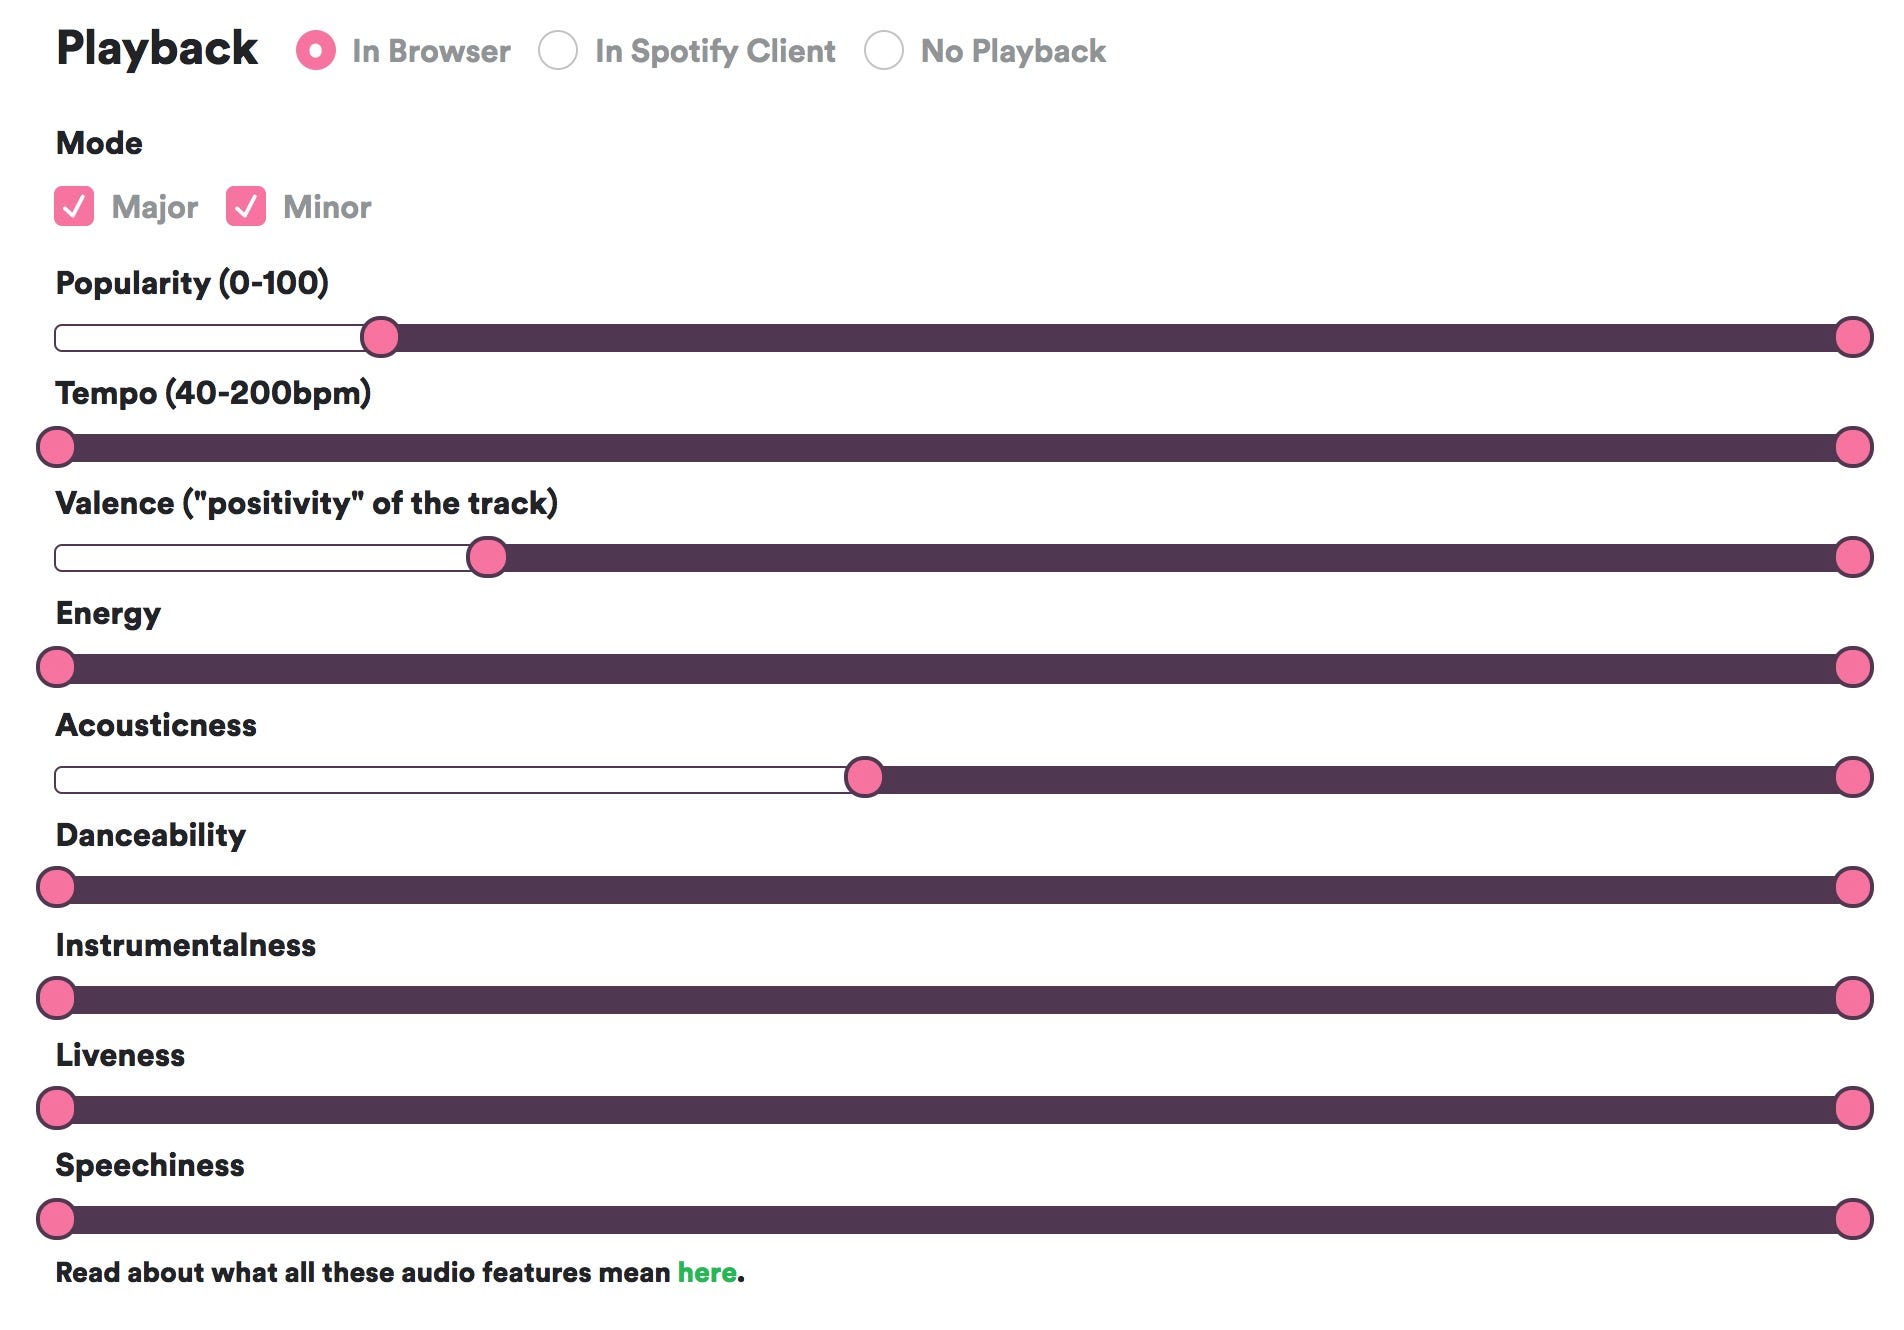Click the Tempo slider's minimum handle
The image size is (1904, 1330).
click(x=56, y=447)
